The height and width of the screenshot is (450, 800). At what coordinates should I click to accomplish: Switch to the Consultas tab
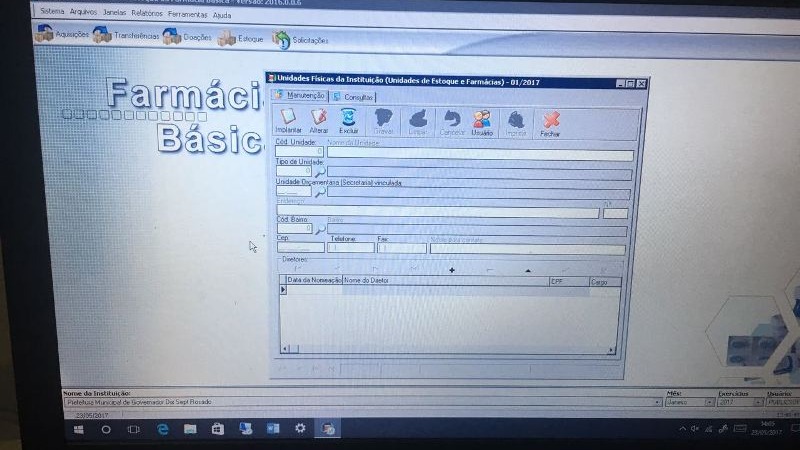coord(352,96)
